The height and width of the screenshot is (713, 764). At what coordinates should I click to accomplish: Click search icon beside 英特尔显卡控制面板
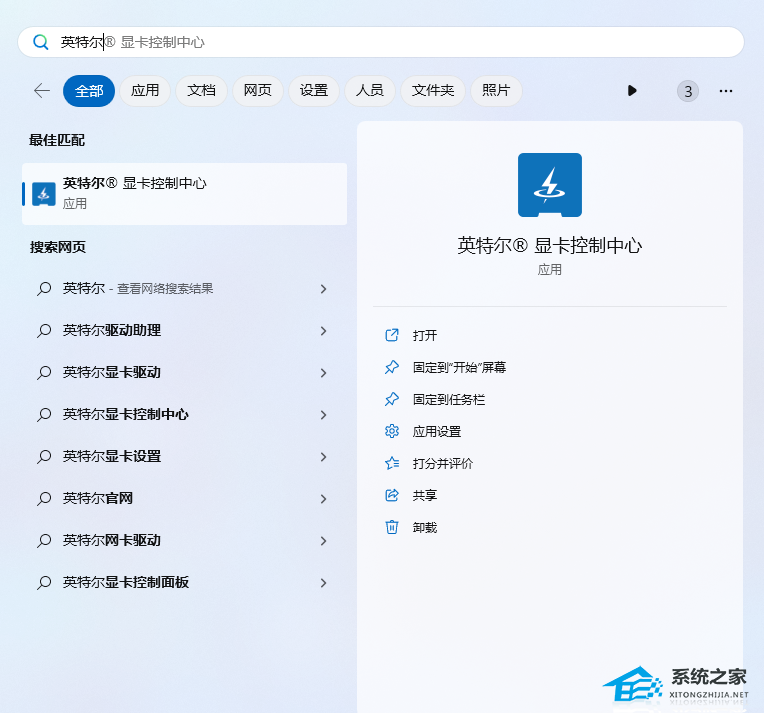44,582
